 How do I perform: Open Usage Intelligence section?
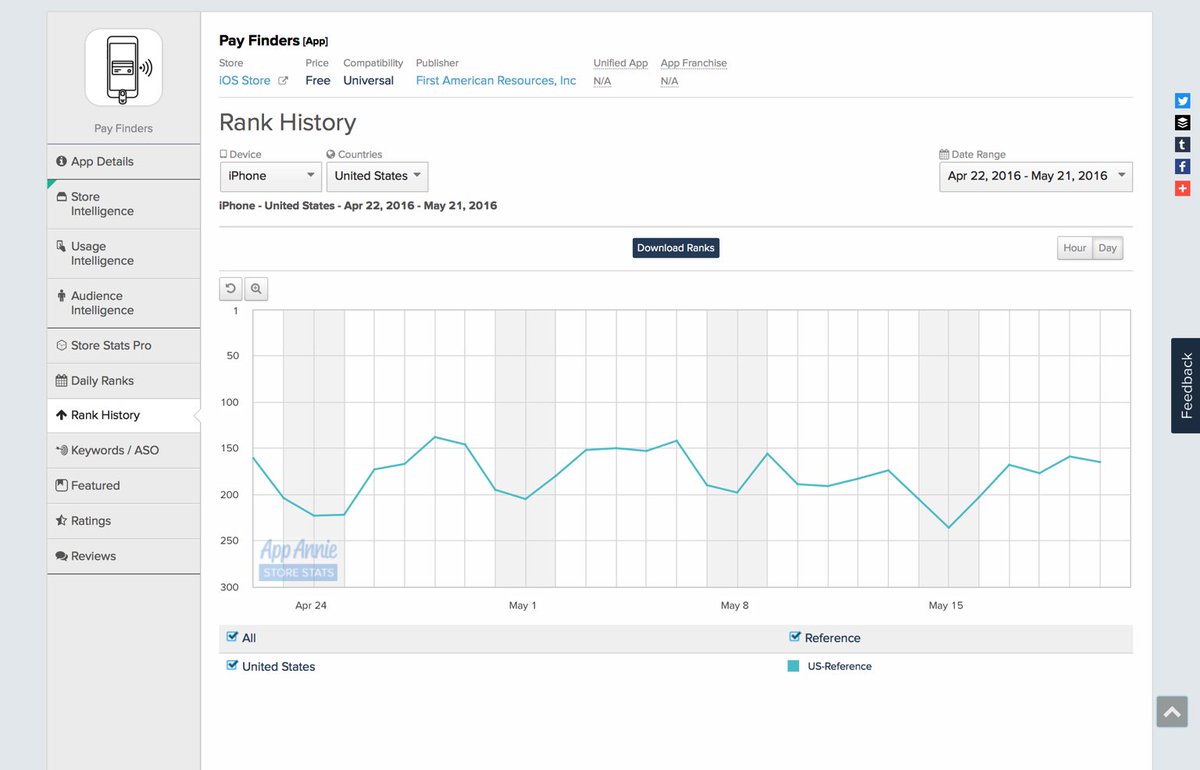pyautogui.click(x=123, y=253)
